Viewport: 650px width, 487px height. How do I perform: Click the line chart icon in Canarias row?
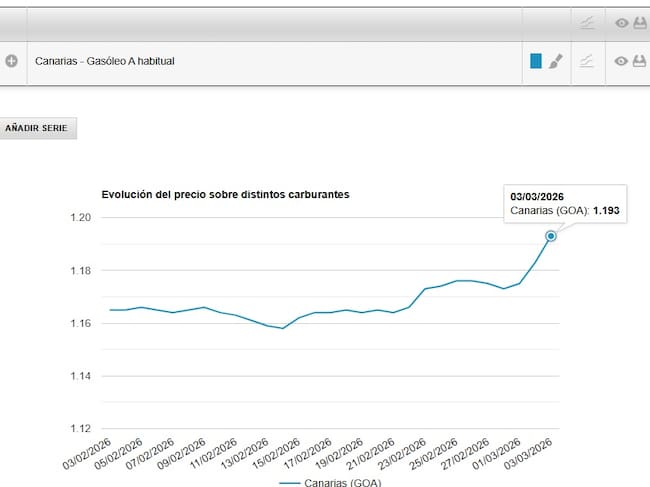(x=587, y=62)
